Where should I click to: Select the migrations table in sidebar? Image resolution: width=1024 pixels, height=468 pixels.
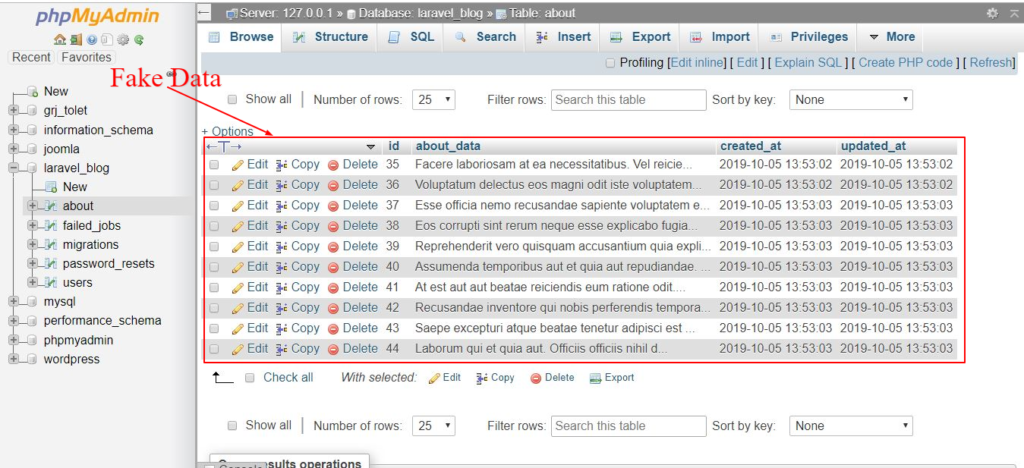[90, 245]
